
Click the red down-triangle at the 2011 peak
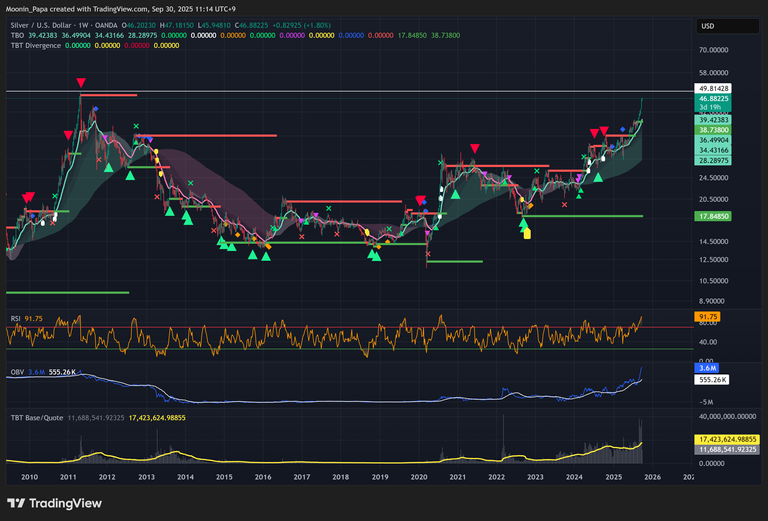point(81,83)
